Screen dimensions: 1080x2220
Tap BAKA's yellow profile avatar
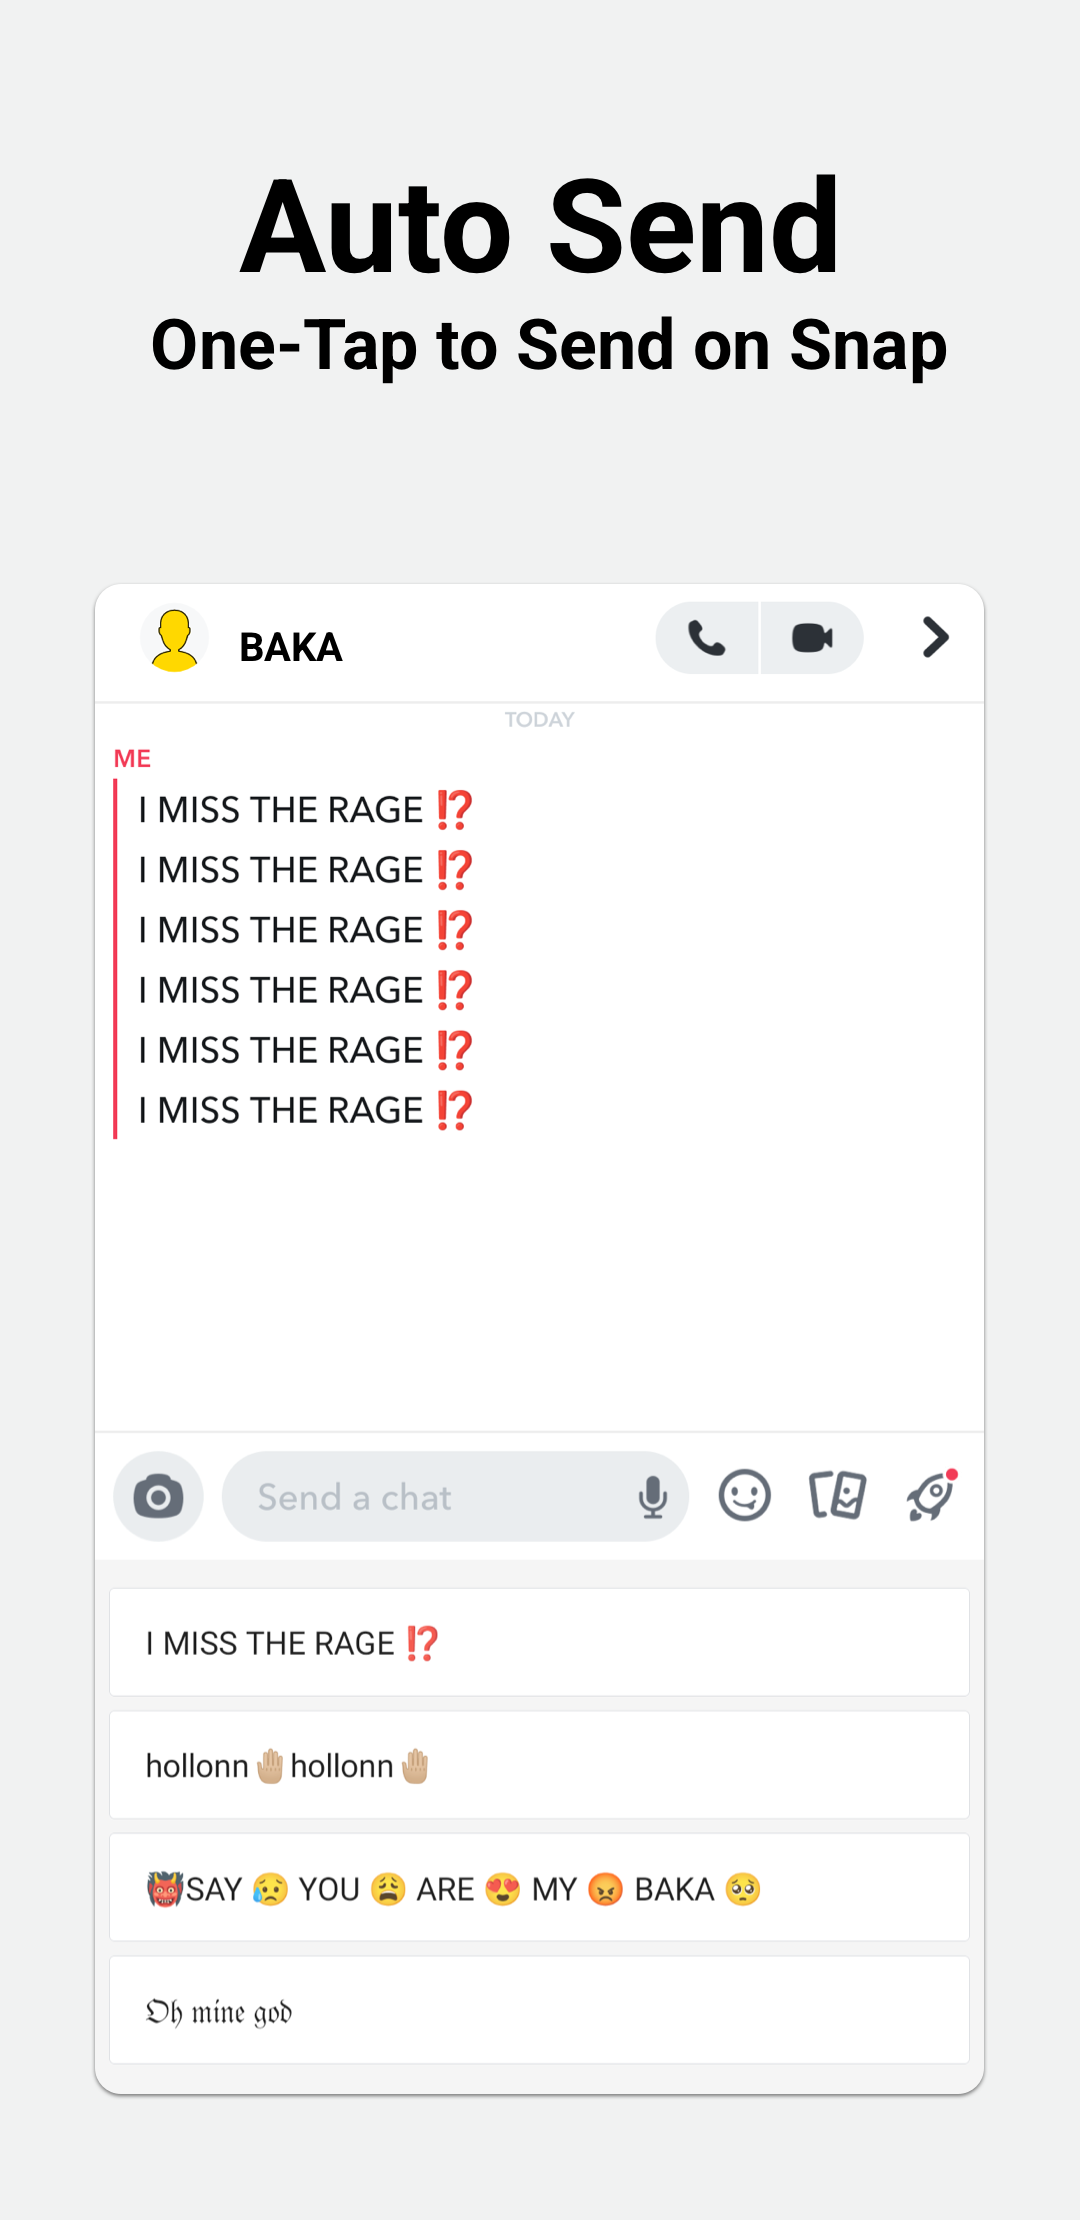(175, 640)
